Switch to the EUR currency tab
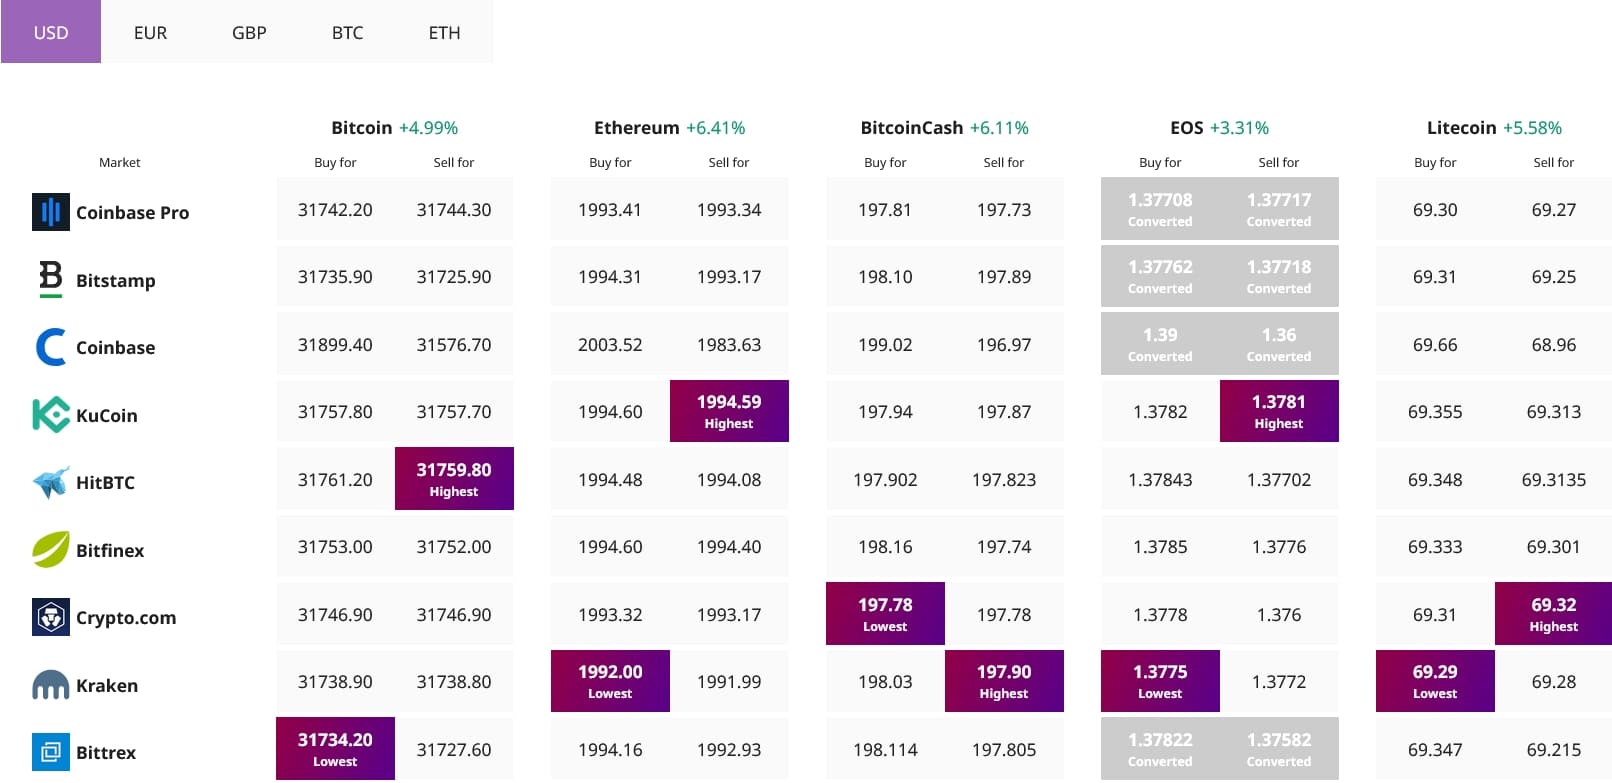Image resolution: width=1612 pixels, height=783 pixels. (150, 32)
